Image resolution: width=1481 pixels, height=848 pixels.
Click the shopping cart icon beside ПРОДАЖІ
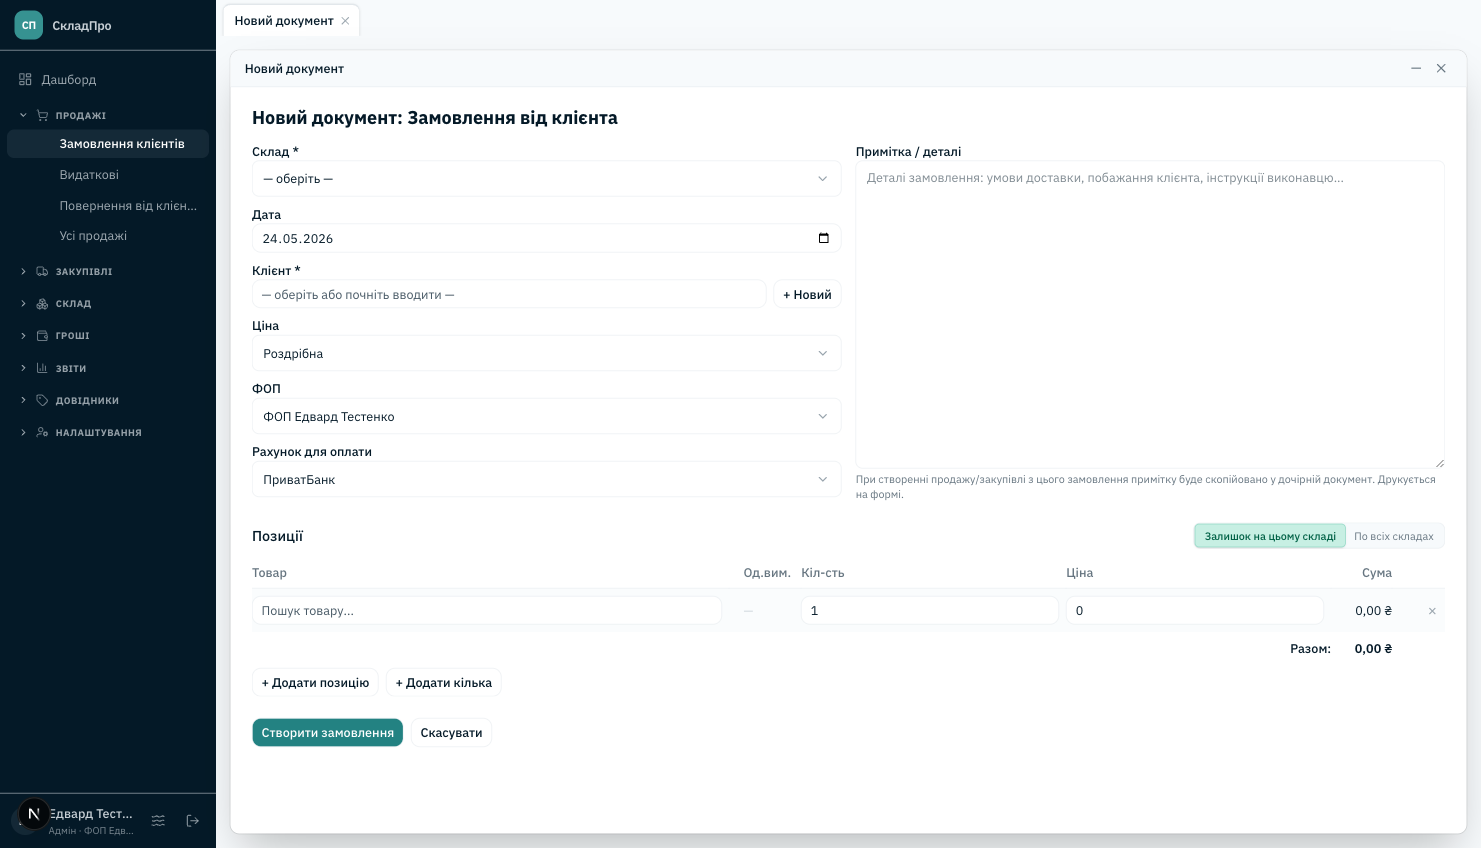click(42, 115)
